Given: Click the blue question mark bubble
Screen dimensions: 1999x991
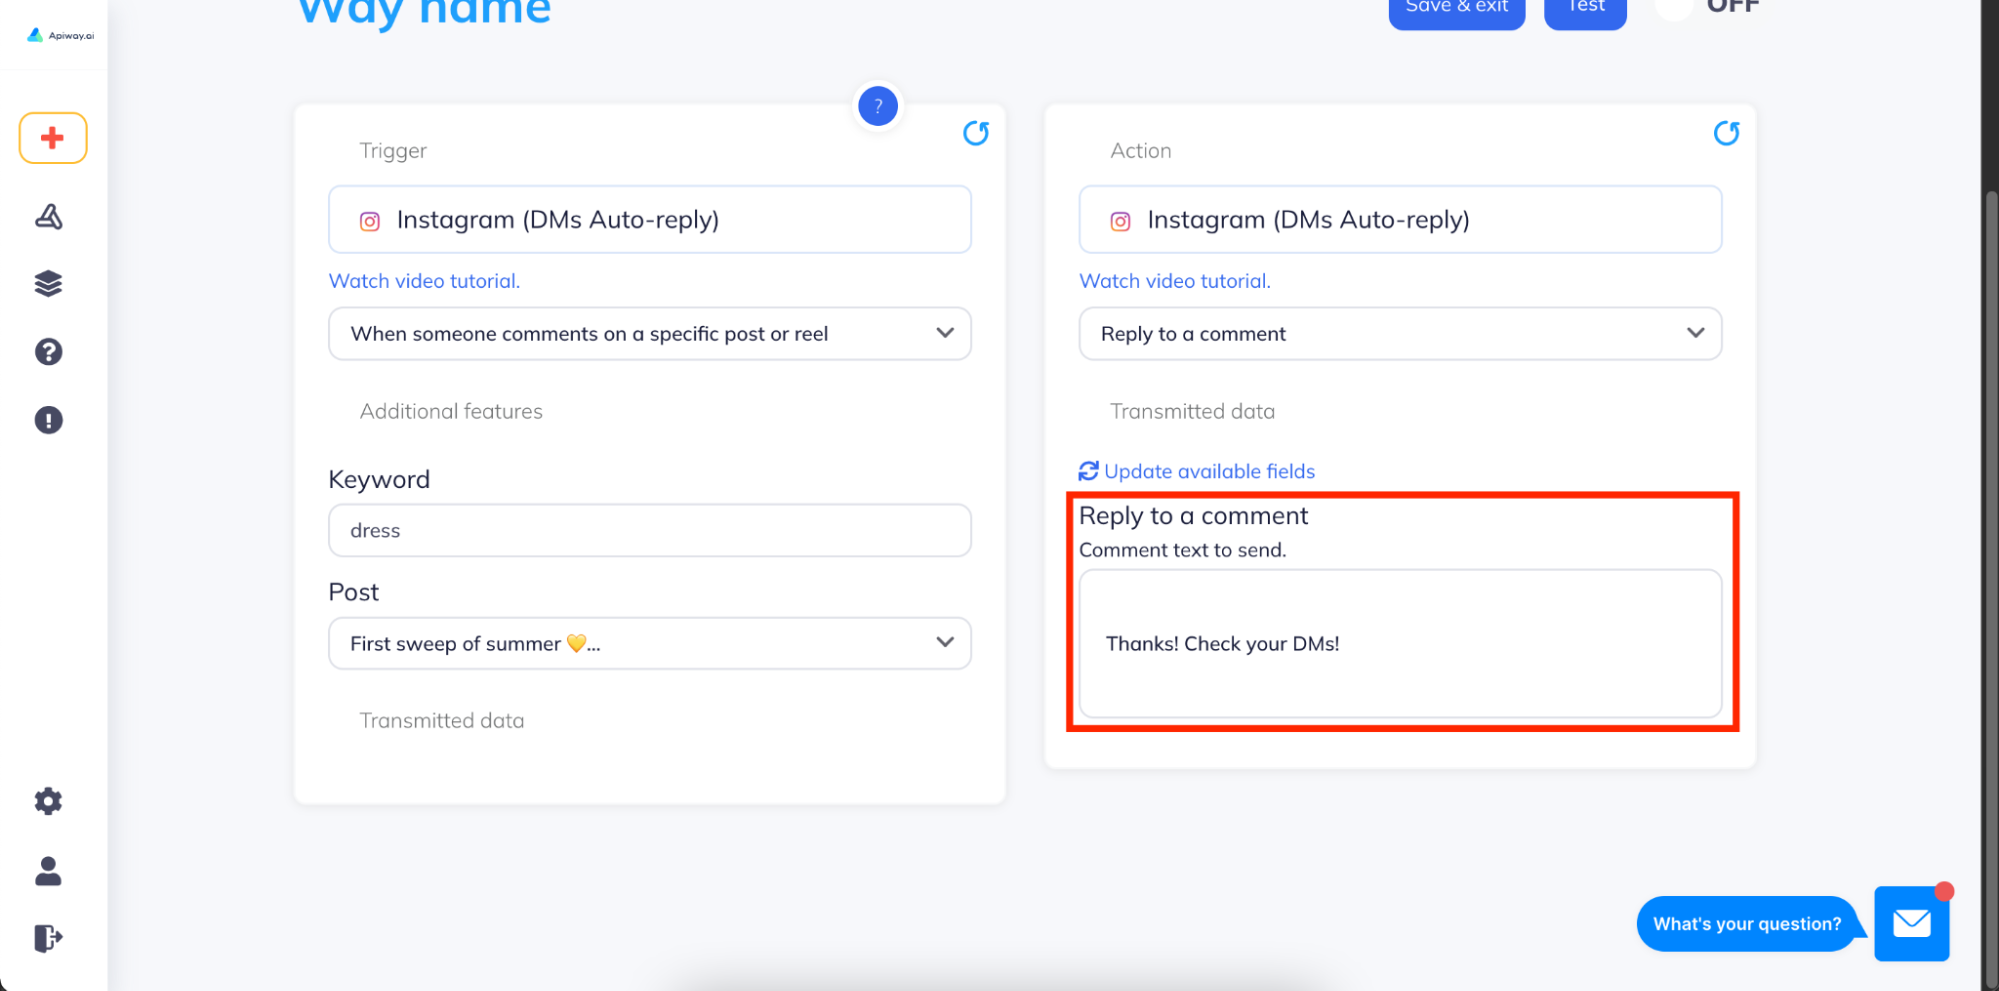Looking at the screenshot, I should pyautogui.click(x=878, y=106).
